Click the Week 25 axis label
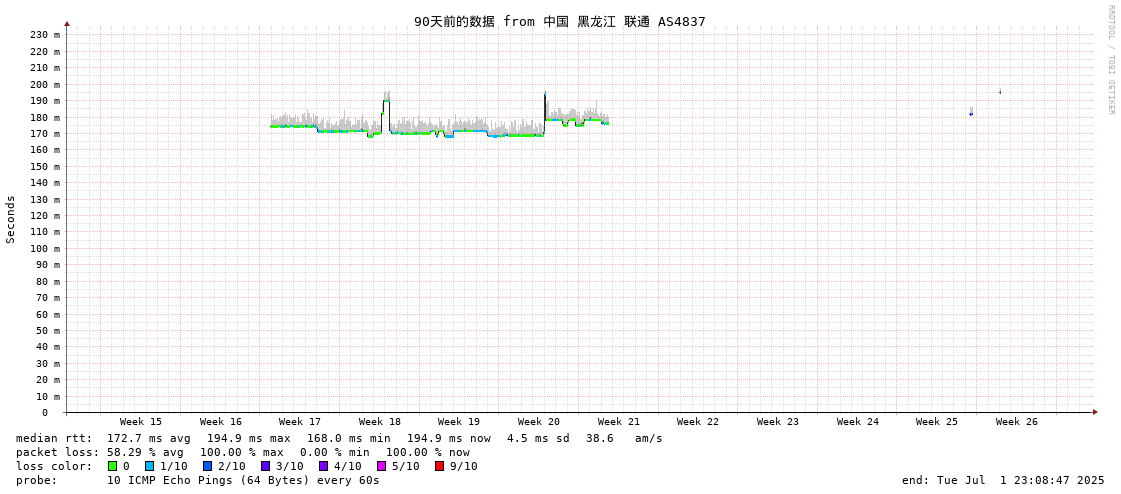Image resolution: width=1121 pixels, height=494 pixels. 937,422
